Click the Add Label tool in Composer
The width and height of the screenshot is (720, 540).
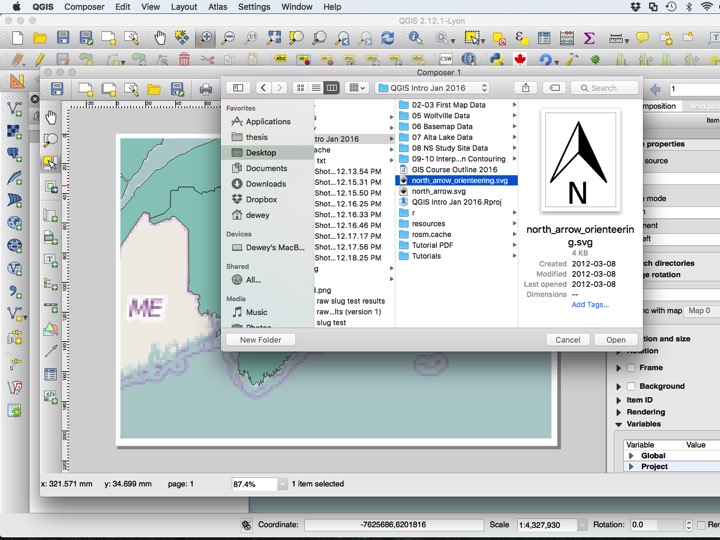pyautogui.click(x=51, y=260)
